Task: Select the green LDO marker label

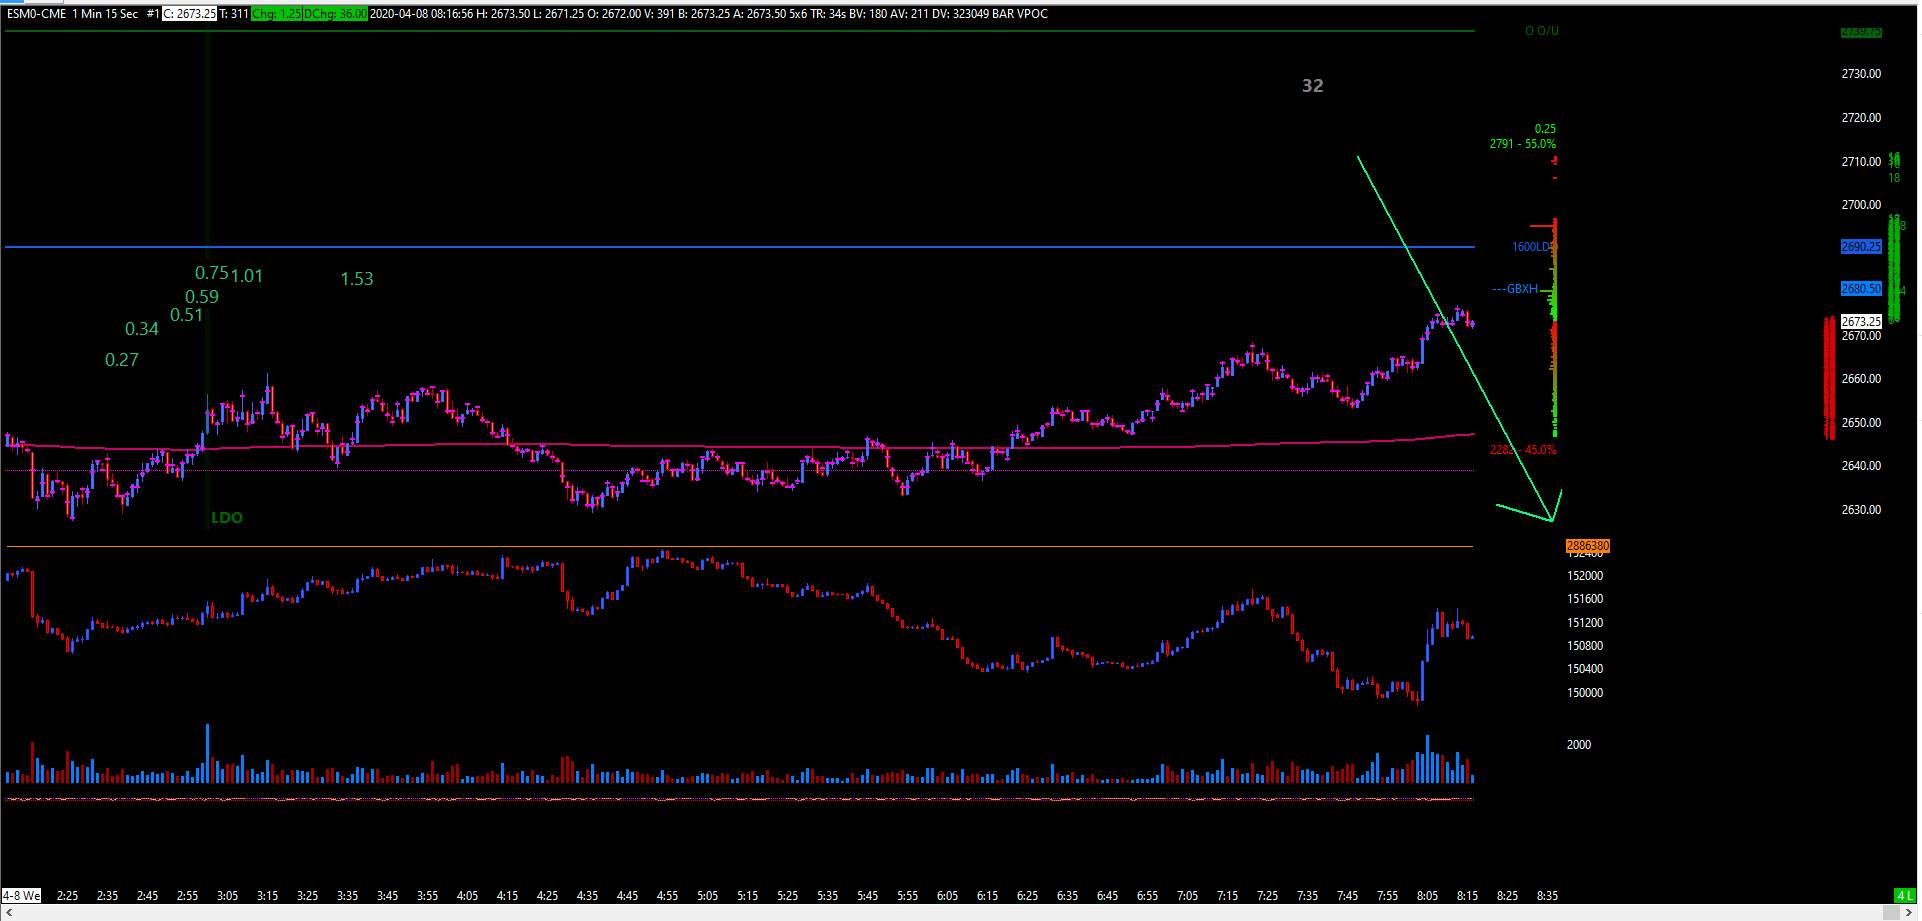Action: tap(227, 517)
